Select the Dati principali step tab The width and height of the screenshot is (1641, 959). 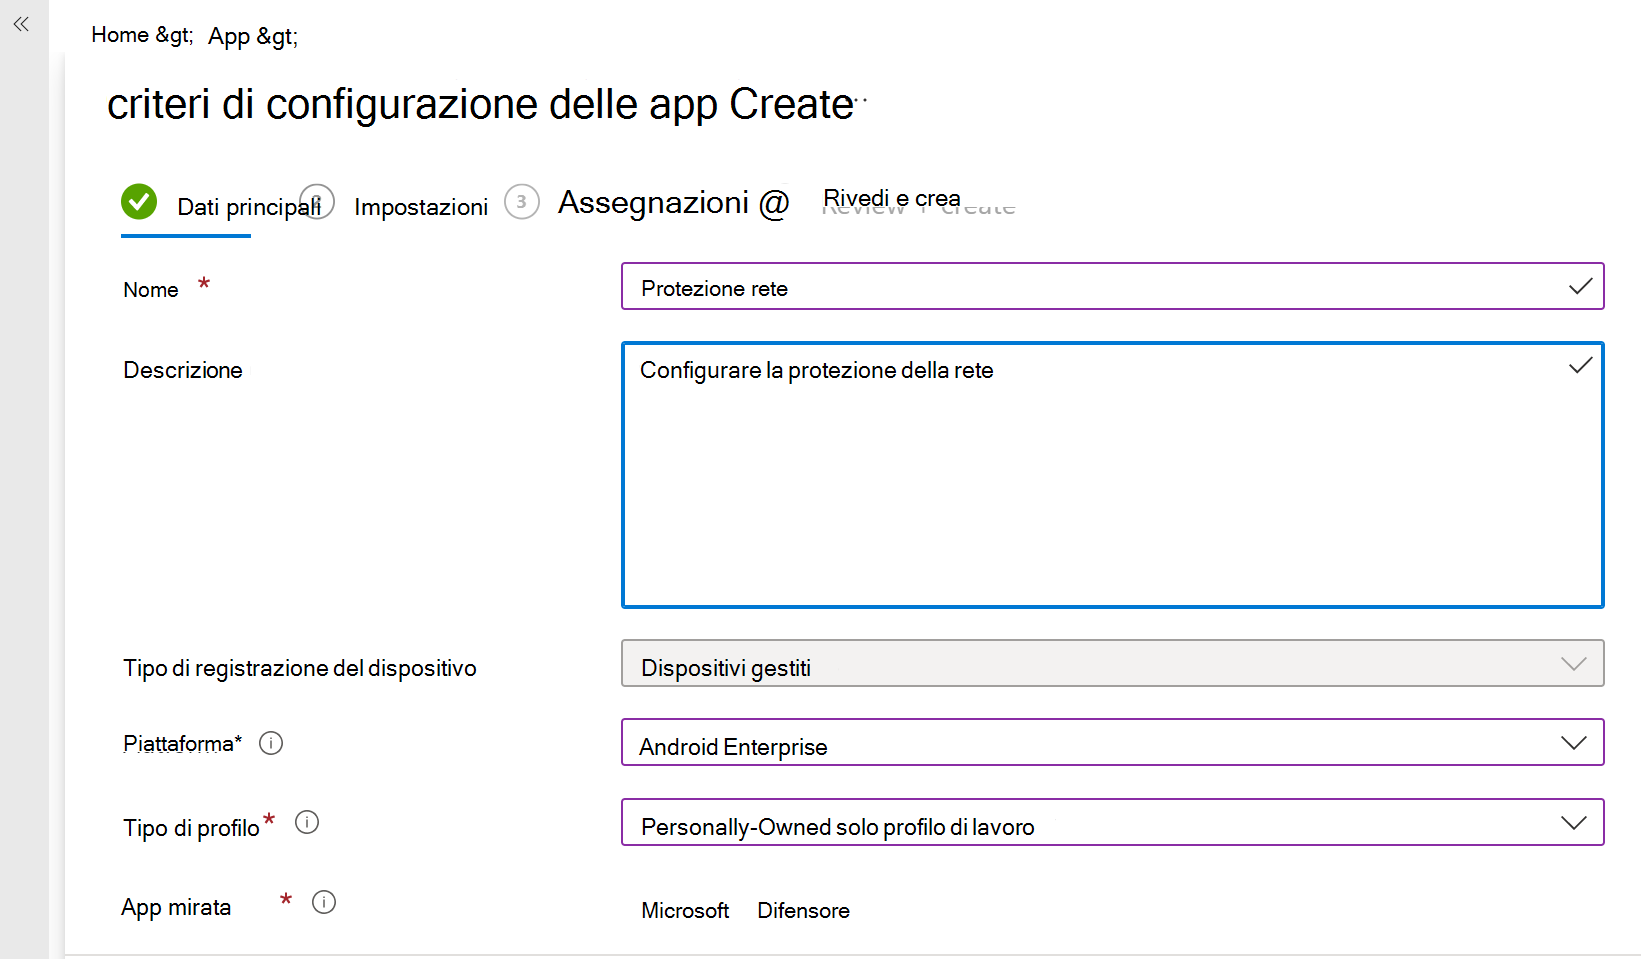tap(248, 207)
